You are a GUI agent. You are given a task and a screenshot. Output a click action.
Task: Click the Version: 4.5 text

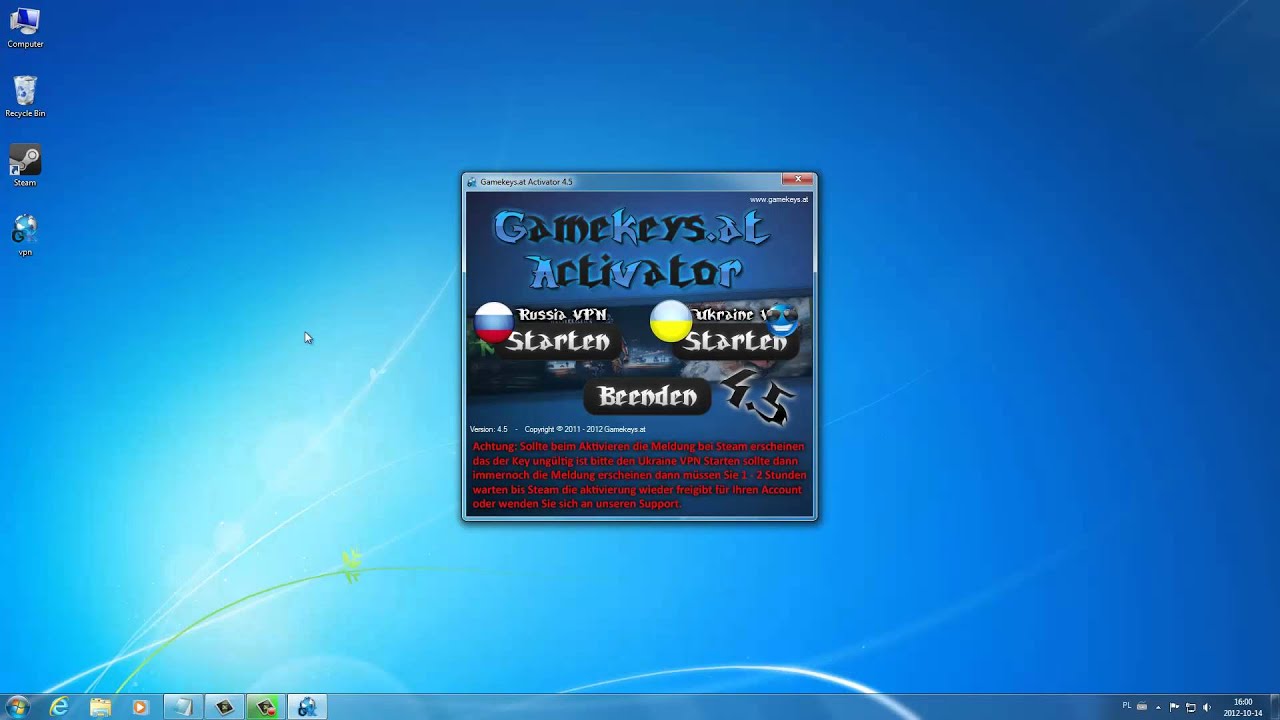[x=489, y=430]
